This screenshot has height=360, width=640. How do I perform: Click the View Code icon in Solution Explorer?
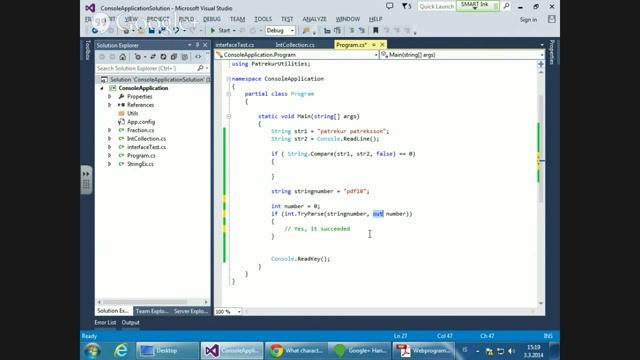coord(198,57)
